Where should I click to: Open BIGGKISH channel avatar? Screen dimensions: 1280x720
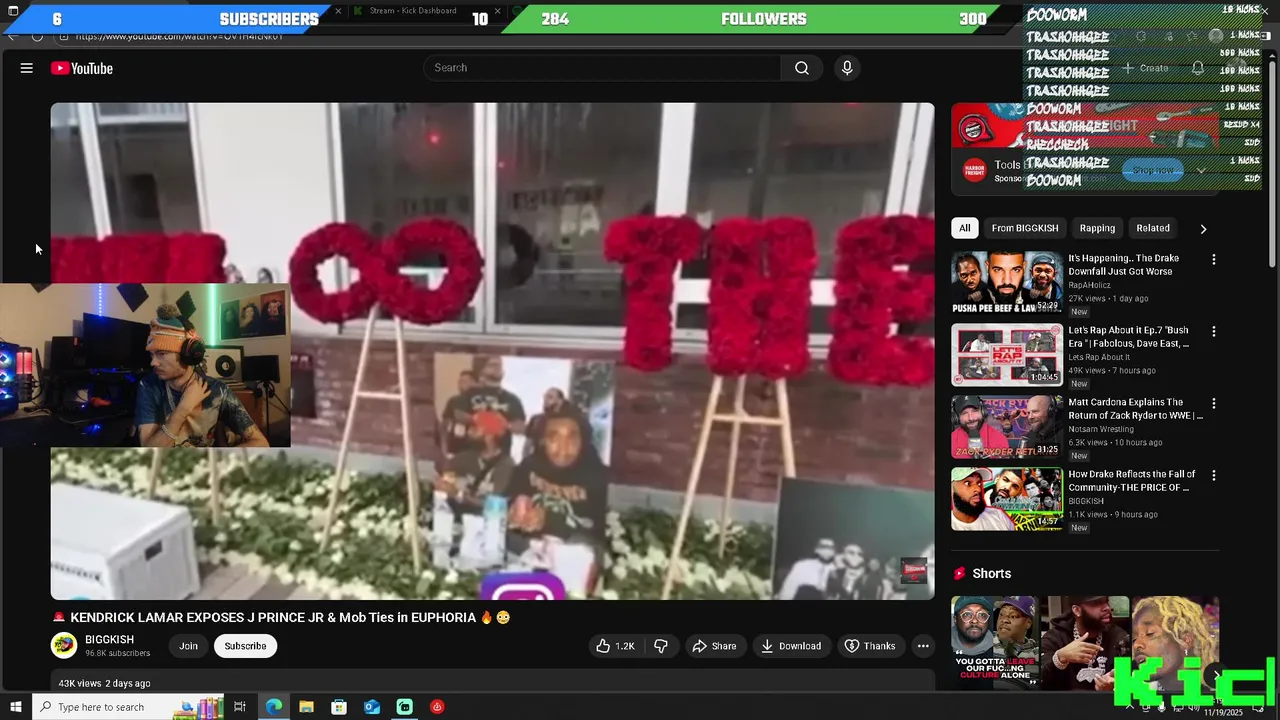tap(64, 646)
